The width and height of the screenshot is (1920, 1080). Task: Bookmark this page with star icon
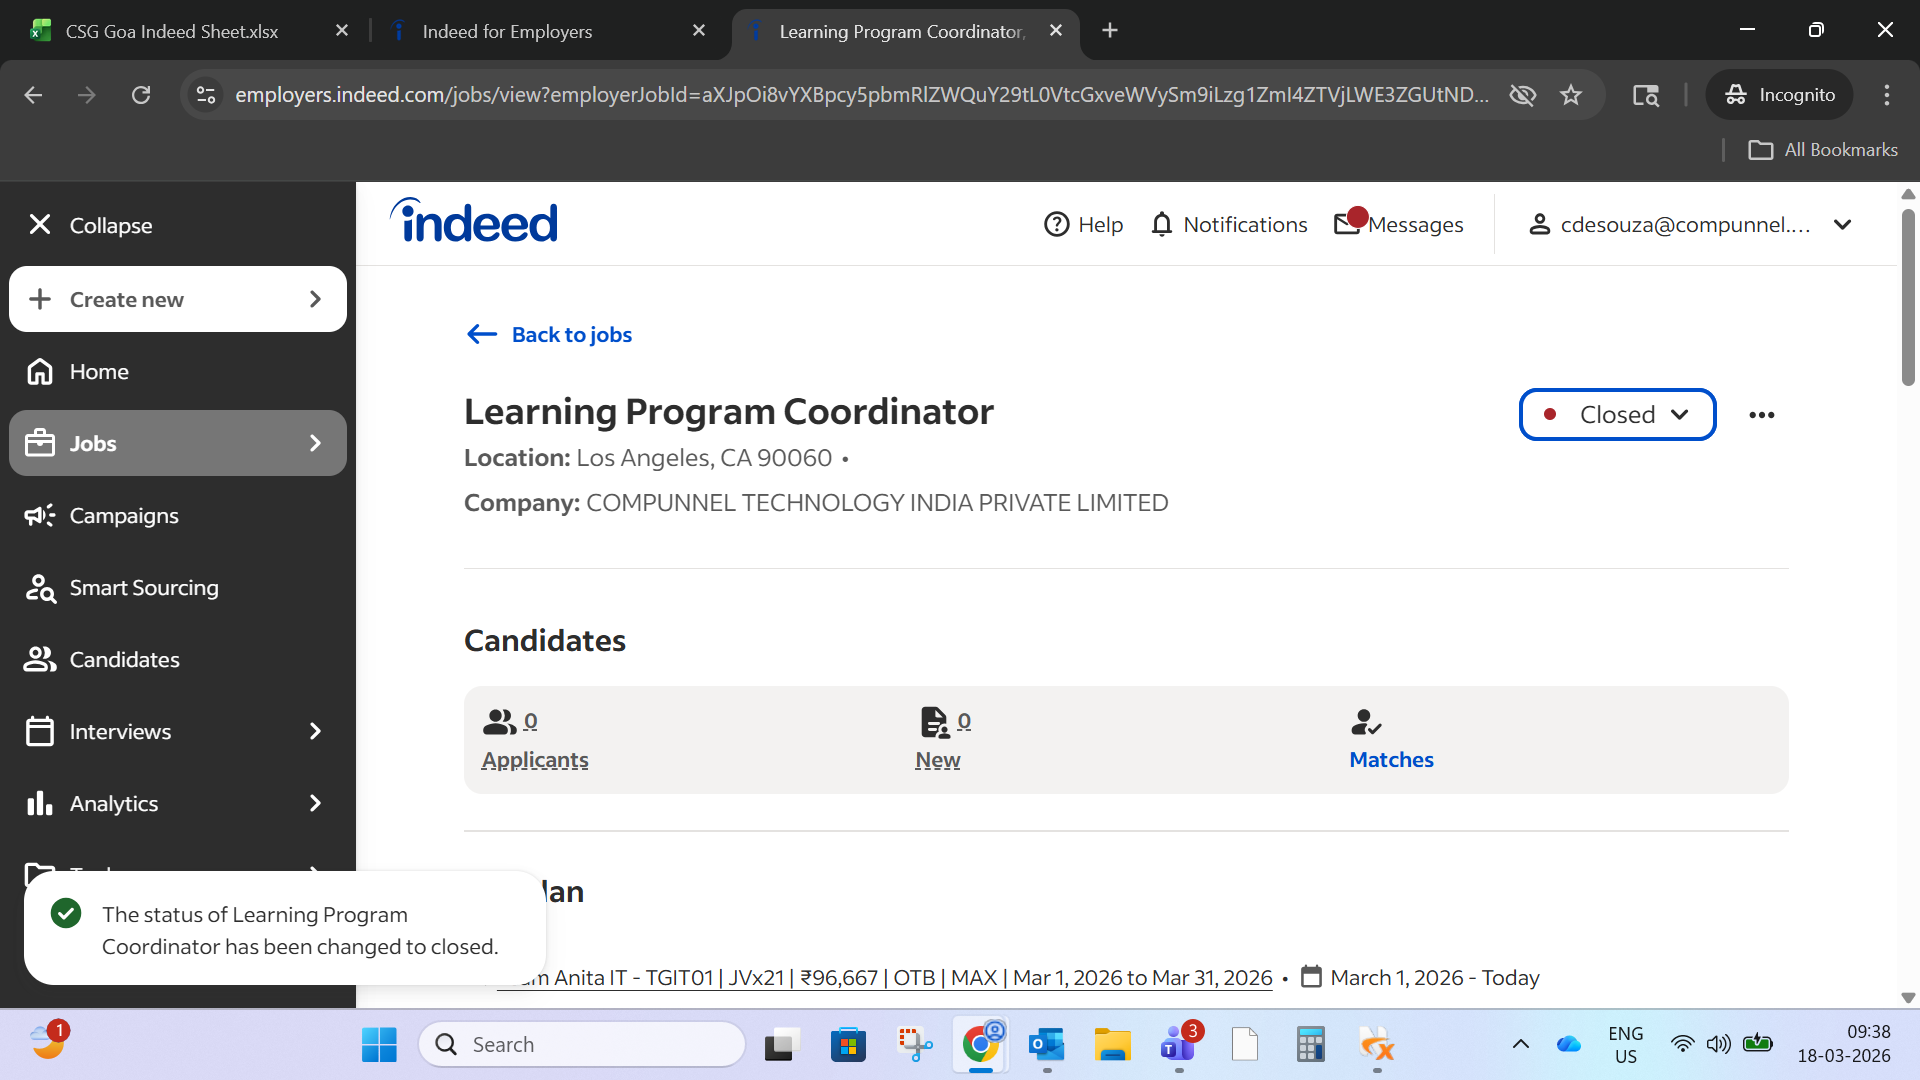coord(1571,95)
